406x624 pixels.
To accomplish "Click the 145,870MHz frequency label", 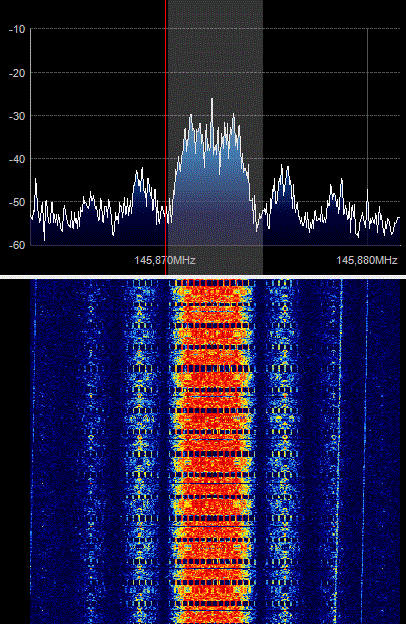I will tap(165, 260).
